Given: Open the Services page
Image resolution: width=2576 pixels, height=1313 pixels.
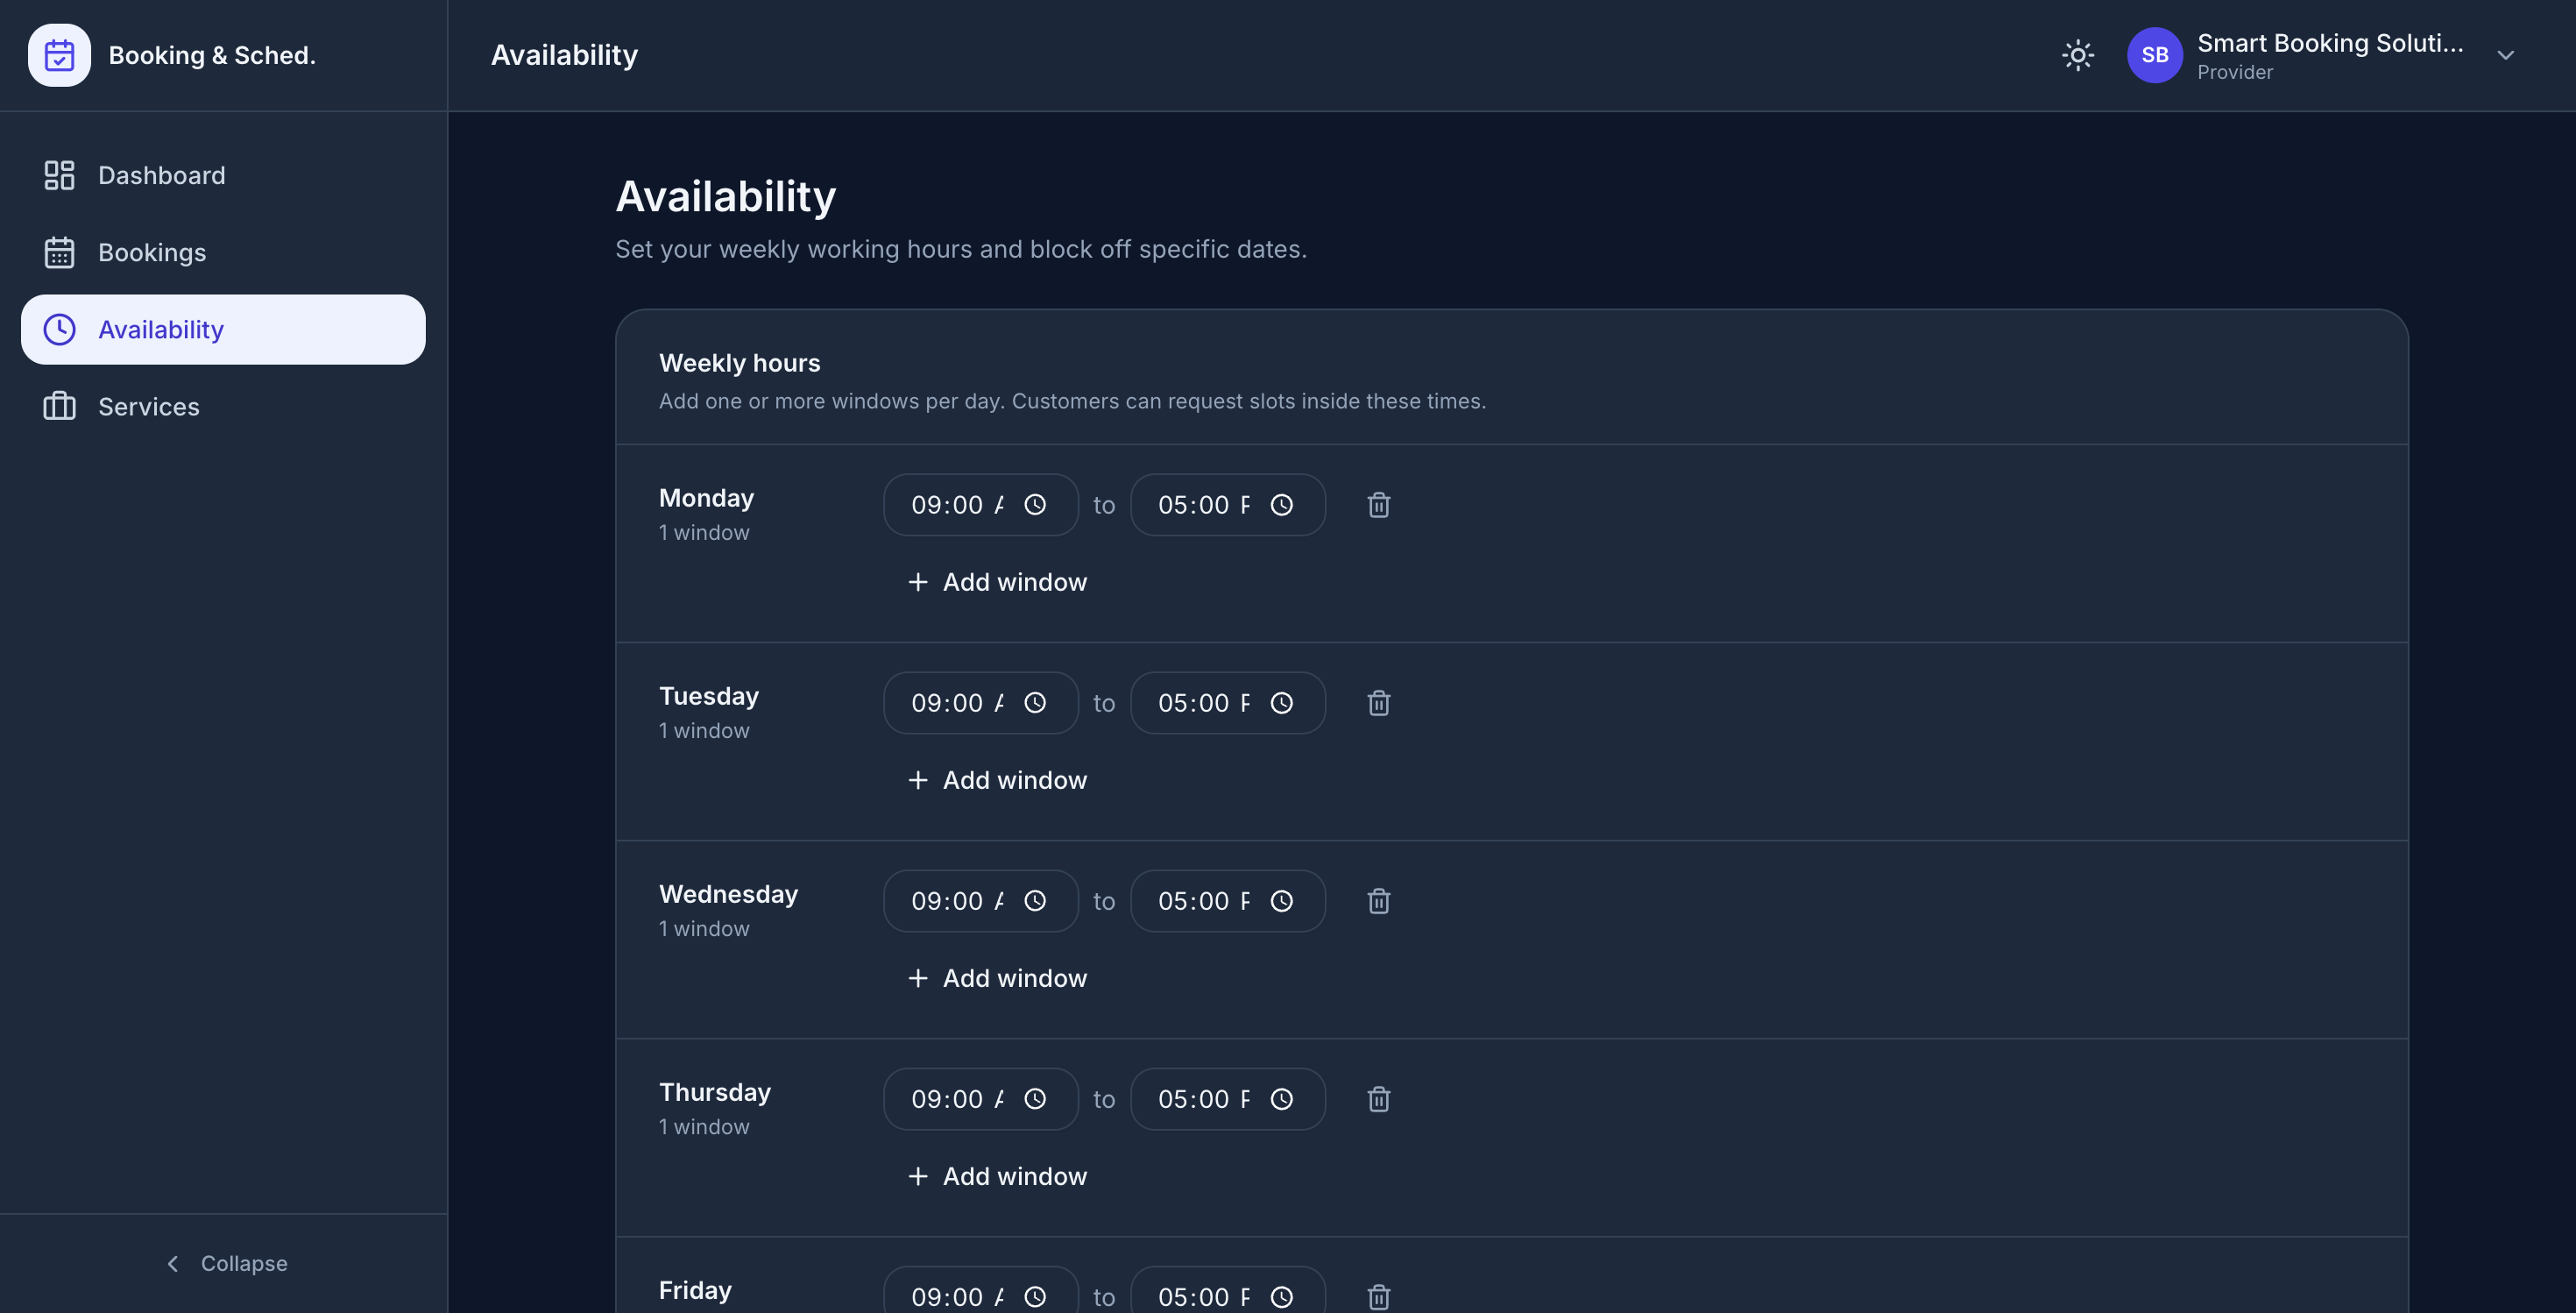Looking at the screenshot, I should (223, 406).
